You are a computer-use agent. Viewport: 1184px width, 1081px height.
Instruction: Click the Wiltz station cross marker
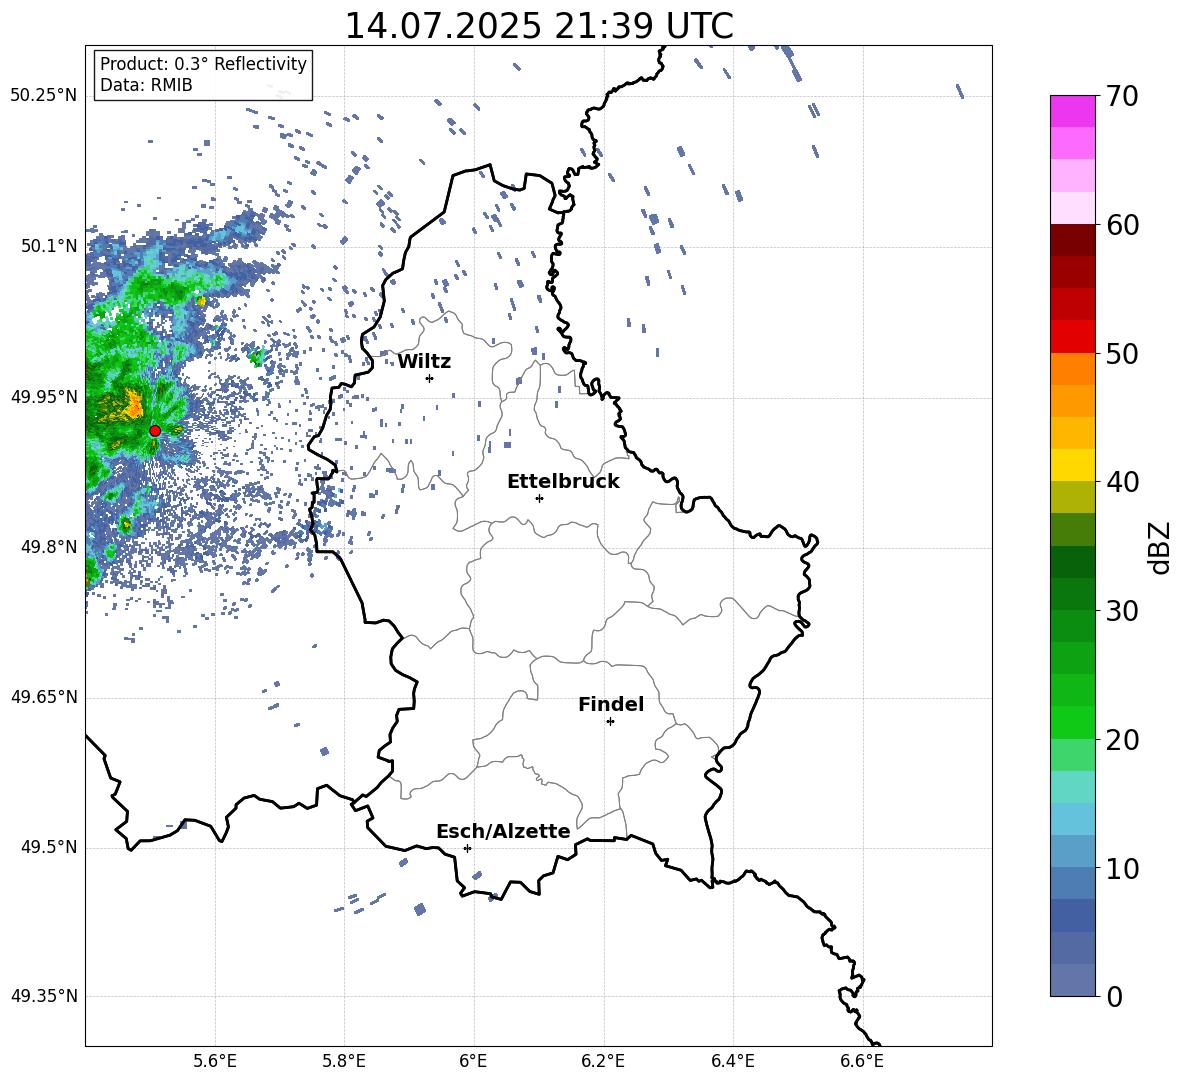(430, 378)
